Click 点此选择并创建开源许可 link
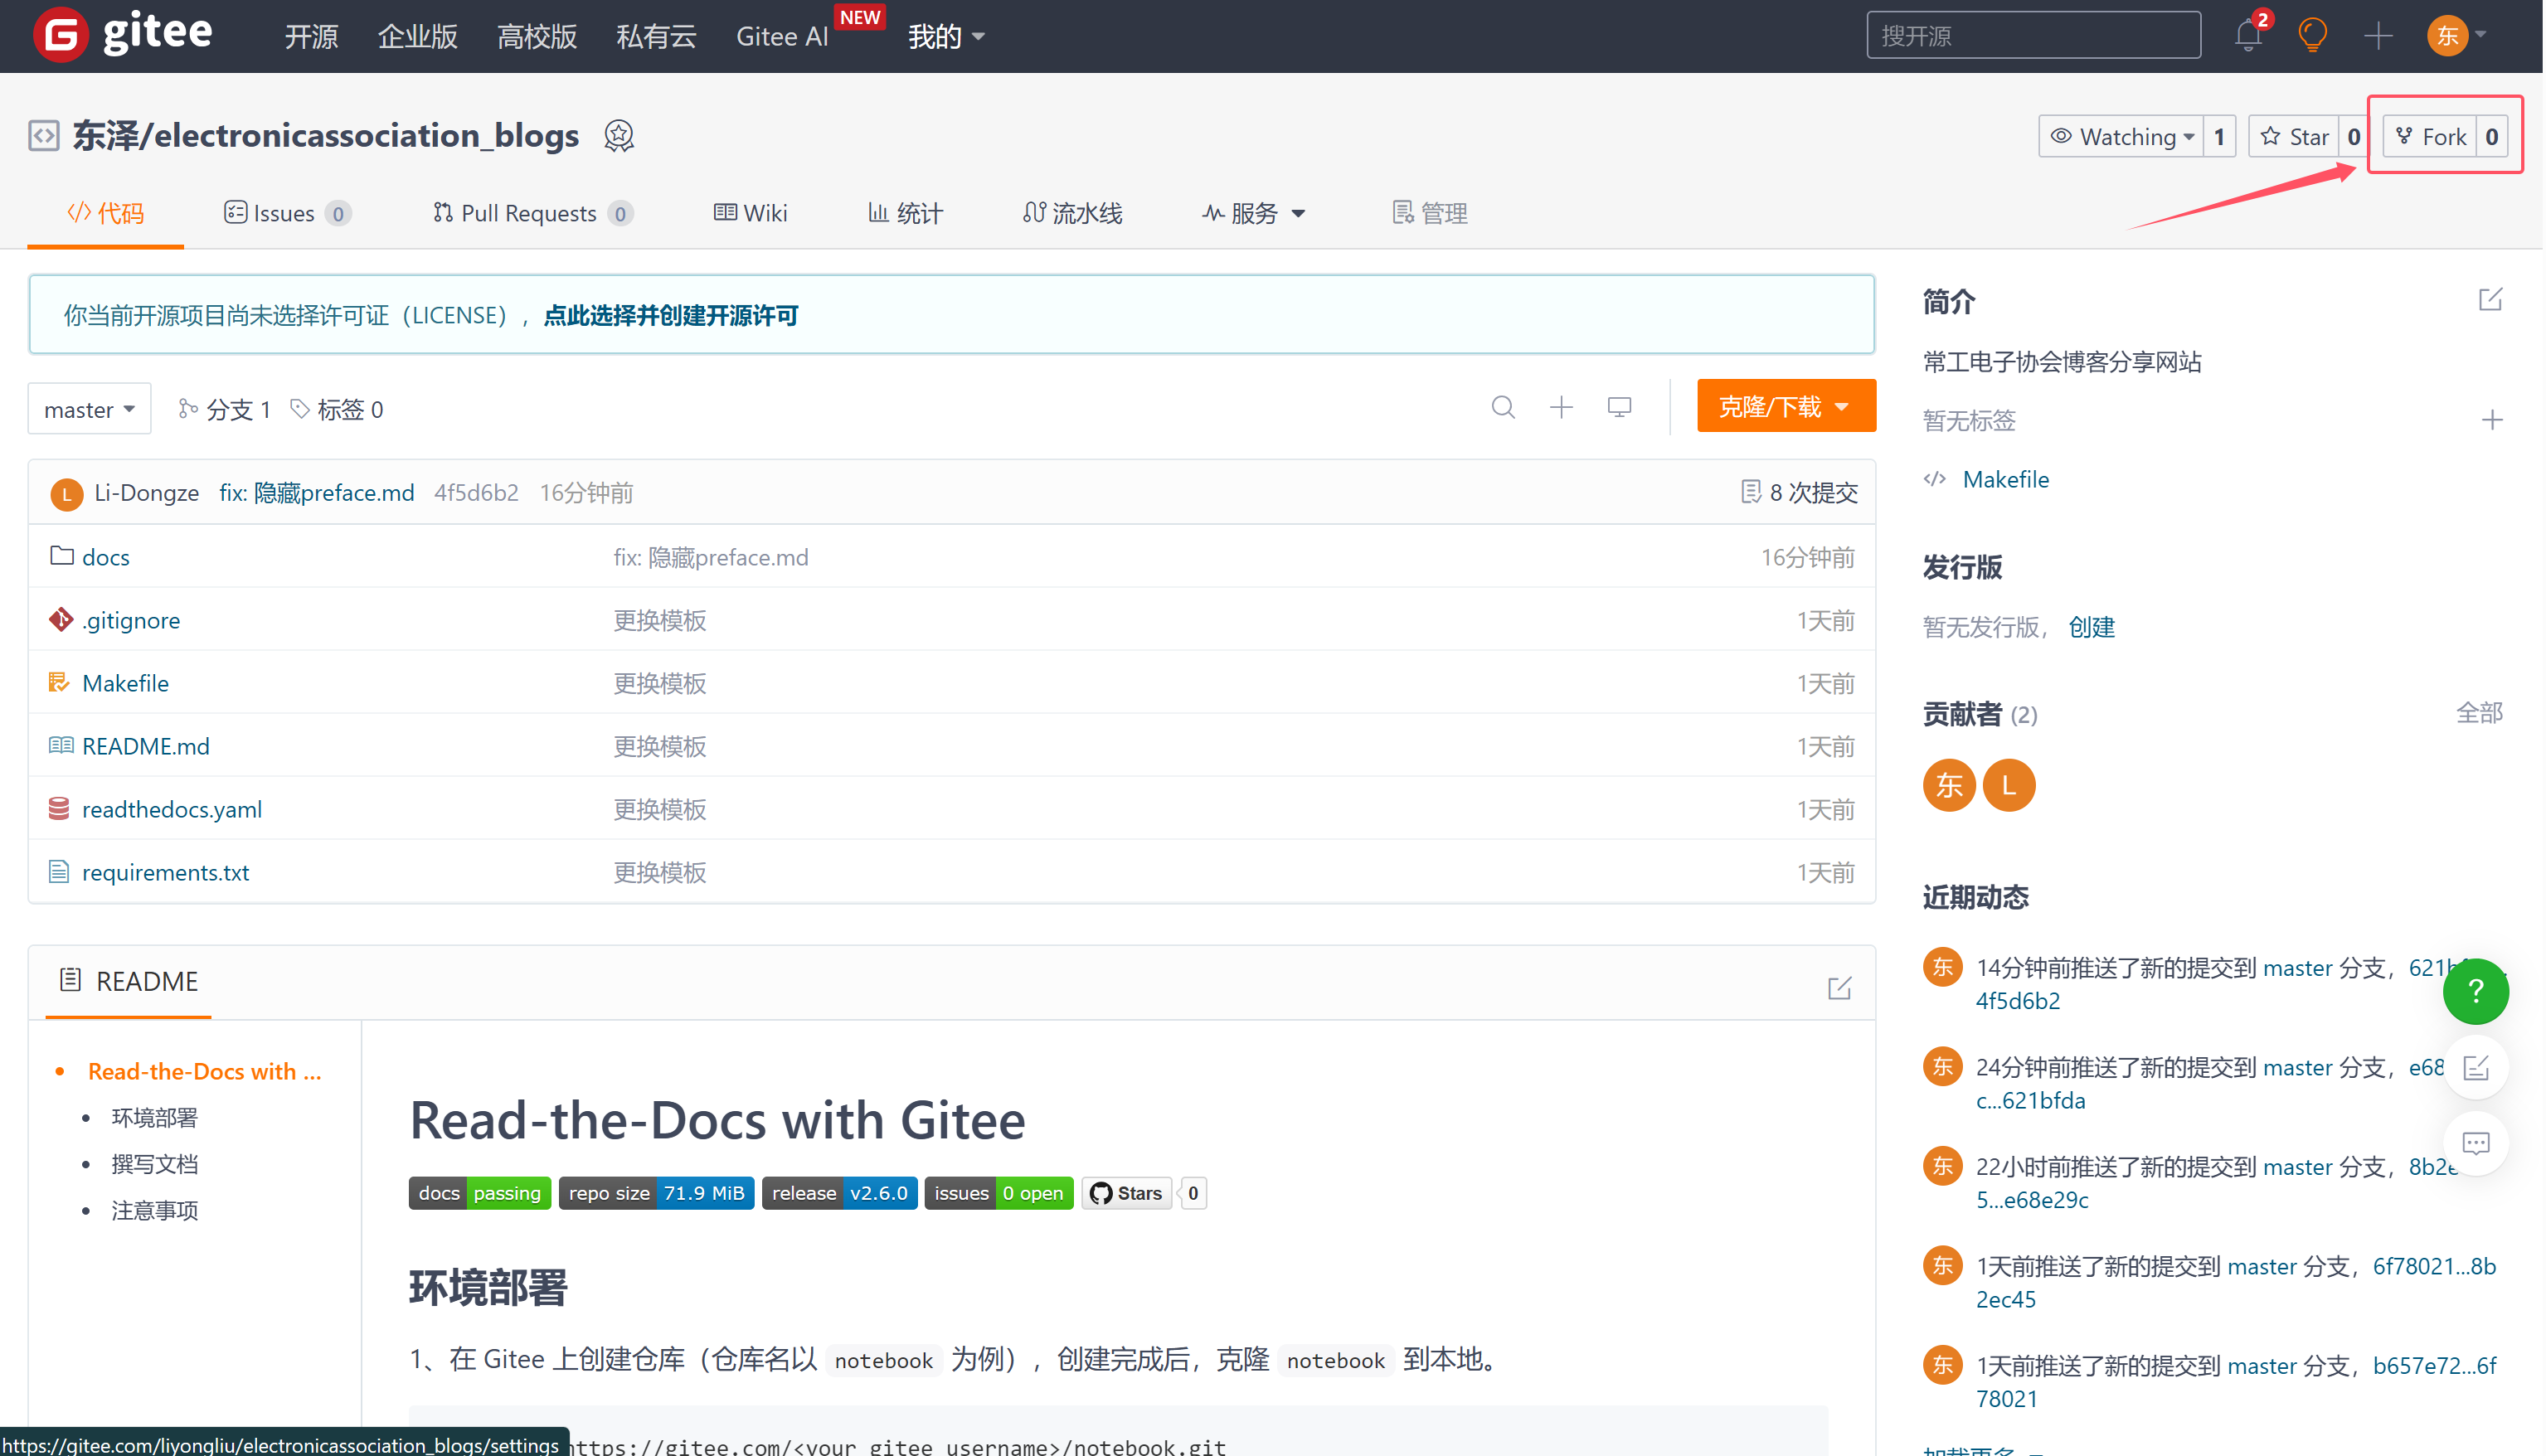The image size is (2546, 1456). pyautogui.click(x=670, y=316)
